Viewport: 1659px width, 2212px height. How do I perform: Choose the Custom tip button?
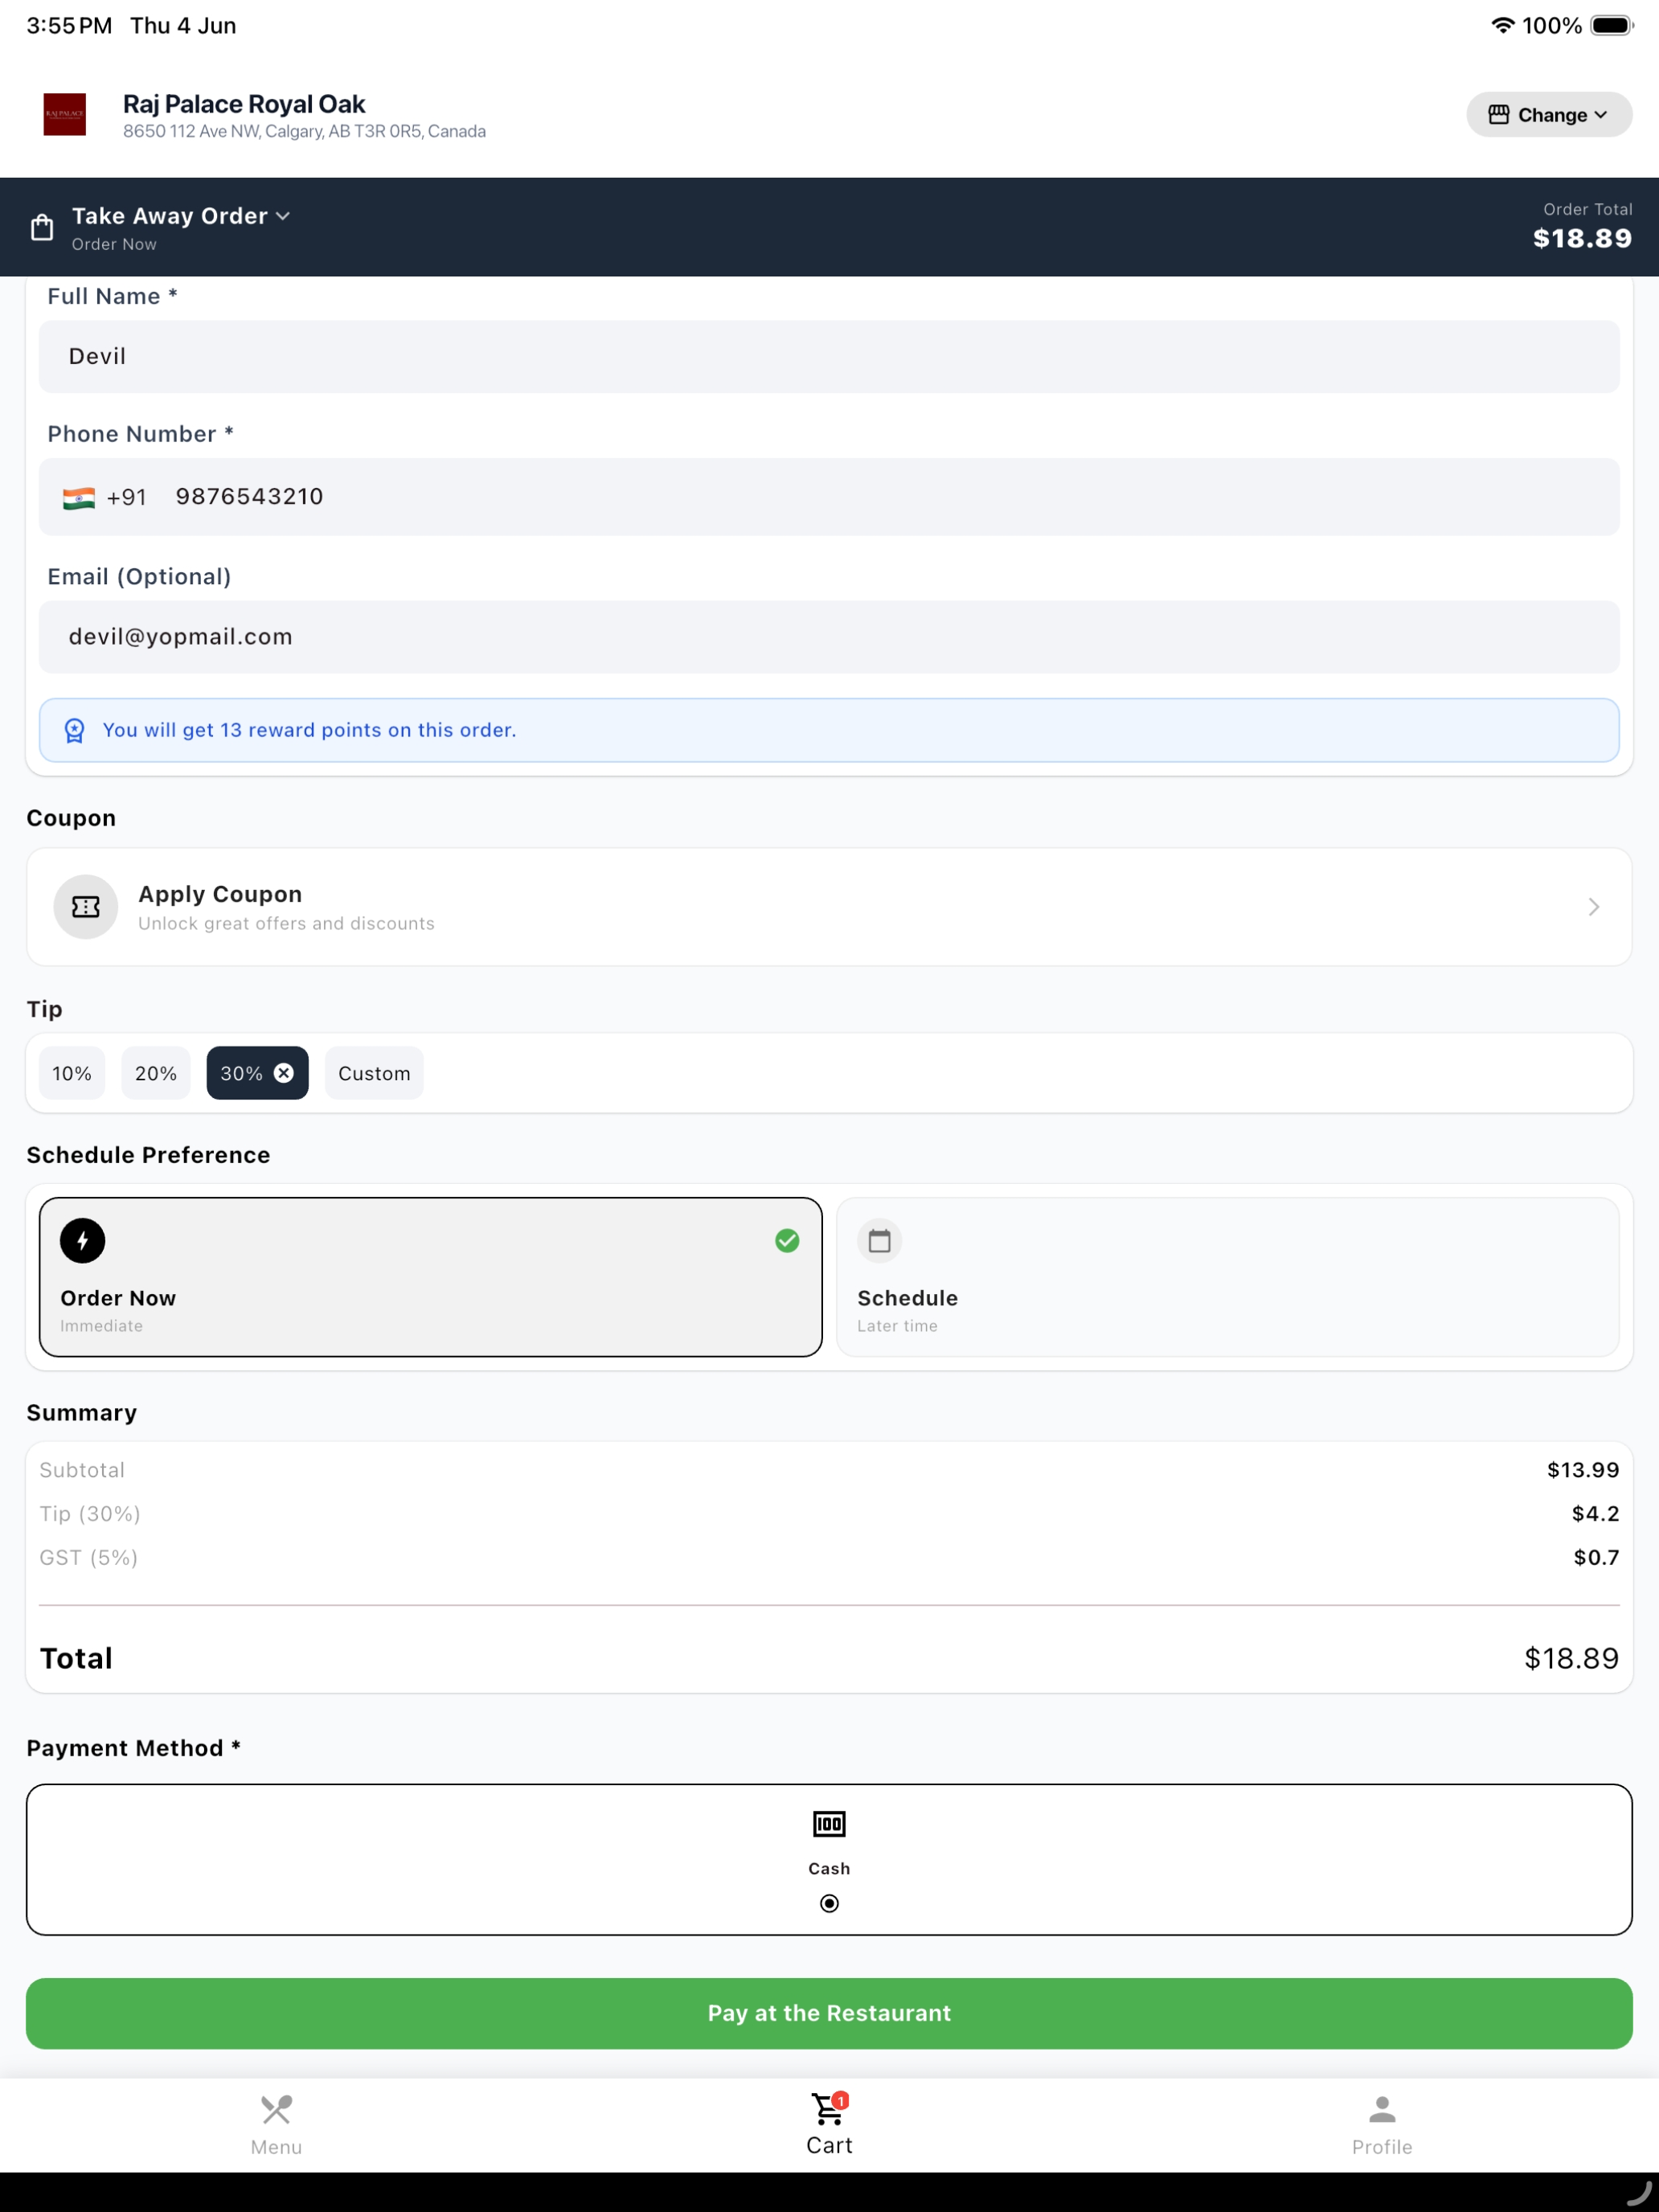(x=374, y=1073)
